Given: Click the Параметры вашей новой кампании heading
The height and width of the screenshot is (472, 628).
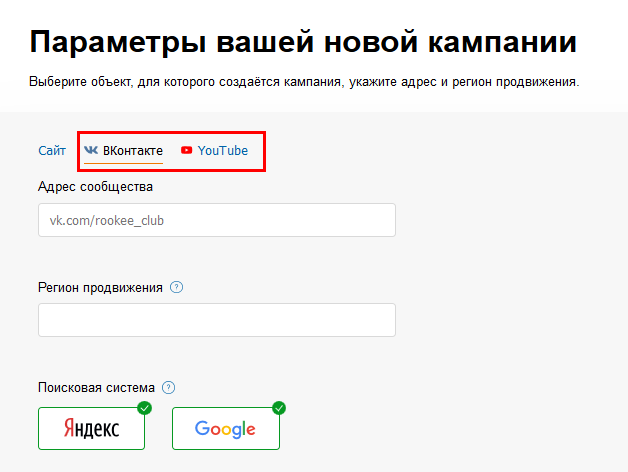Looking at the screenshot, I should [303, 42].
